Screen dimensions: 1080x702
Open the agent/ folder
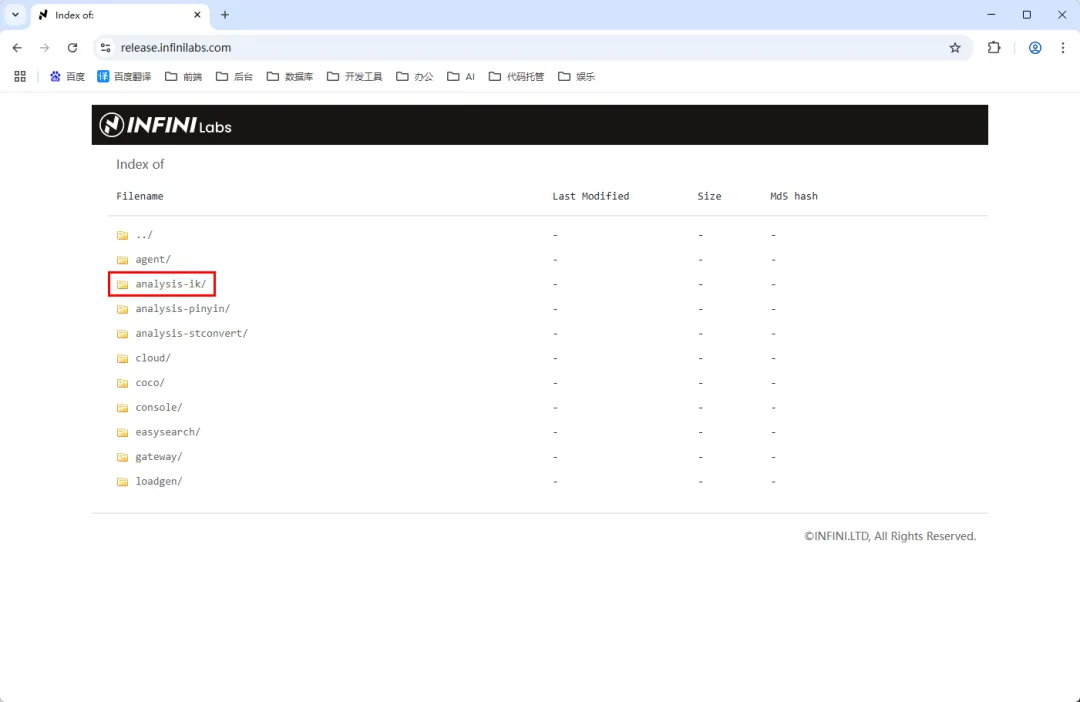point(153,260)
